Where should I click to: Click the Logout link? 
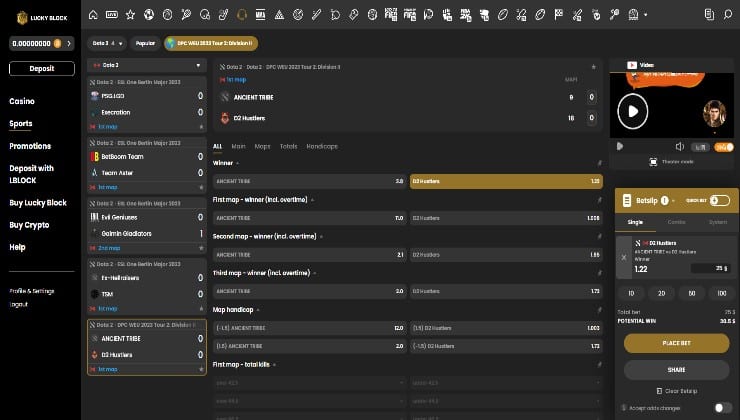pyautogui.click(x=19, y=304)
